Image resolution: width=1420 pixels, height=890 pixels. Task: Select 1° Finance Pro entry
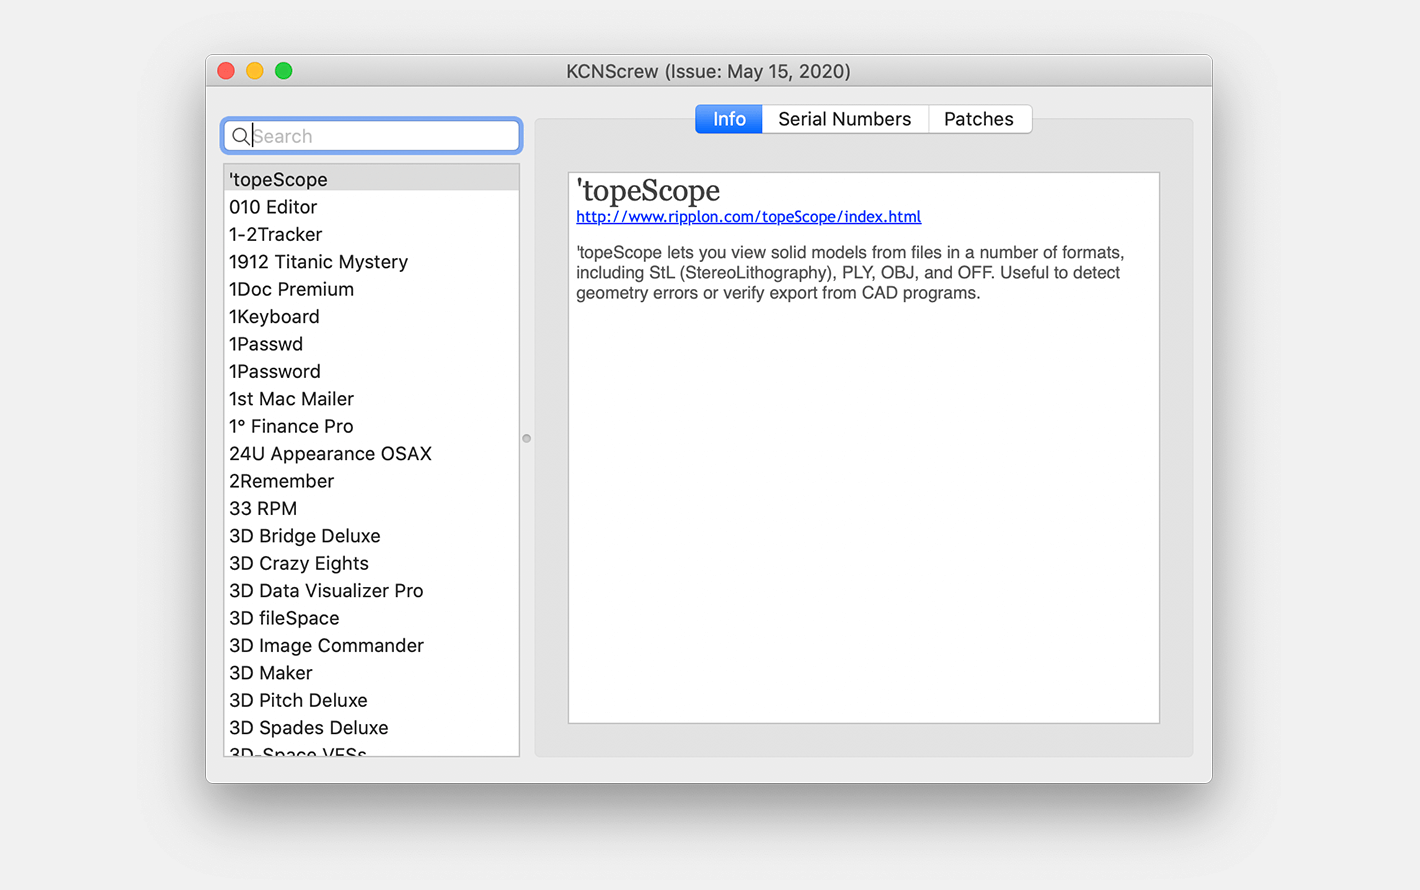click(x=371, y=426)
